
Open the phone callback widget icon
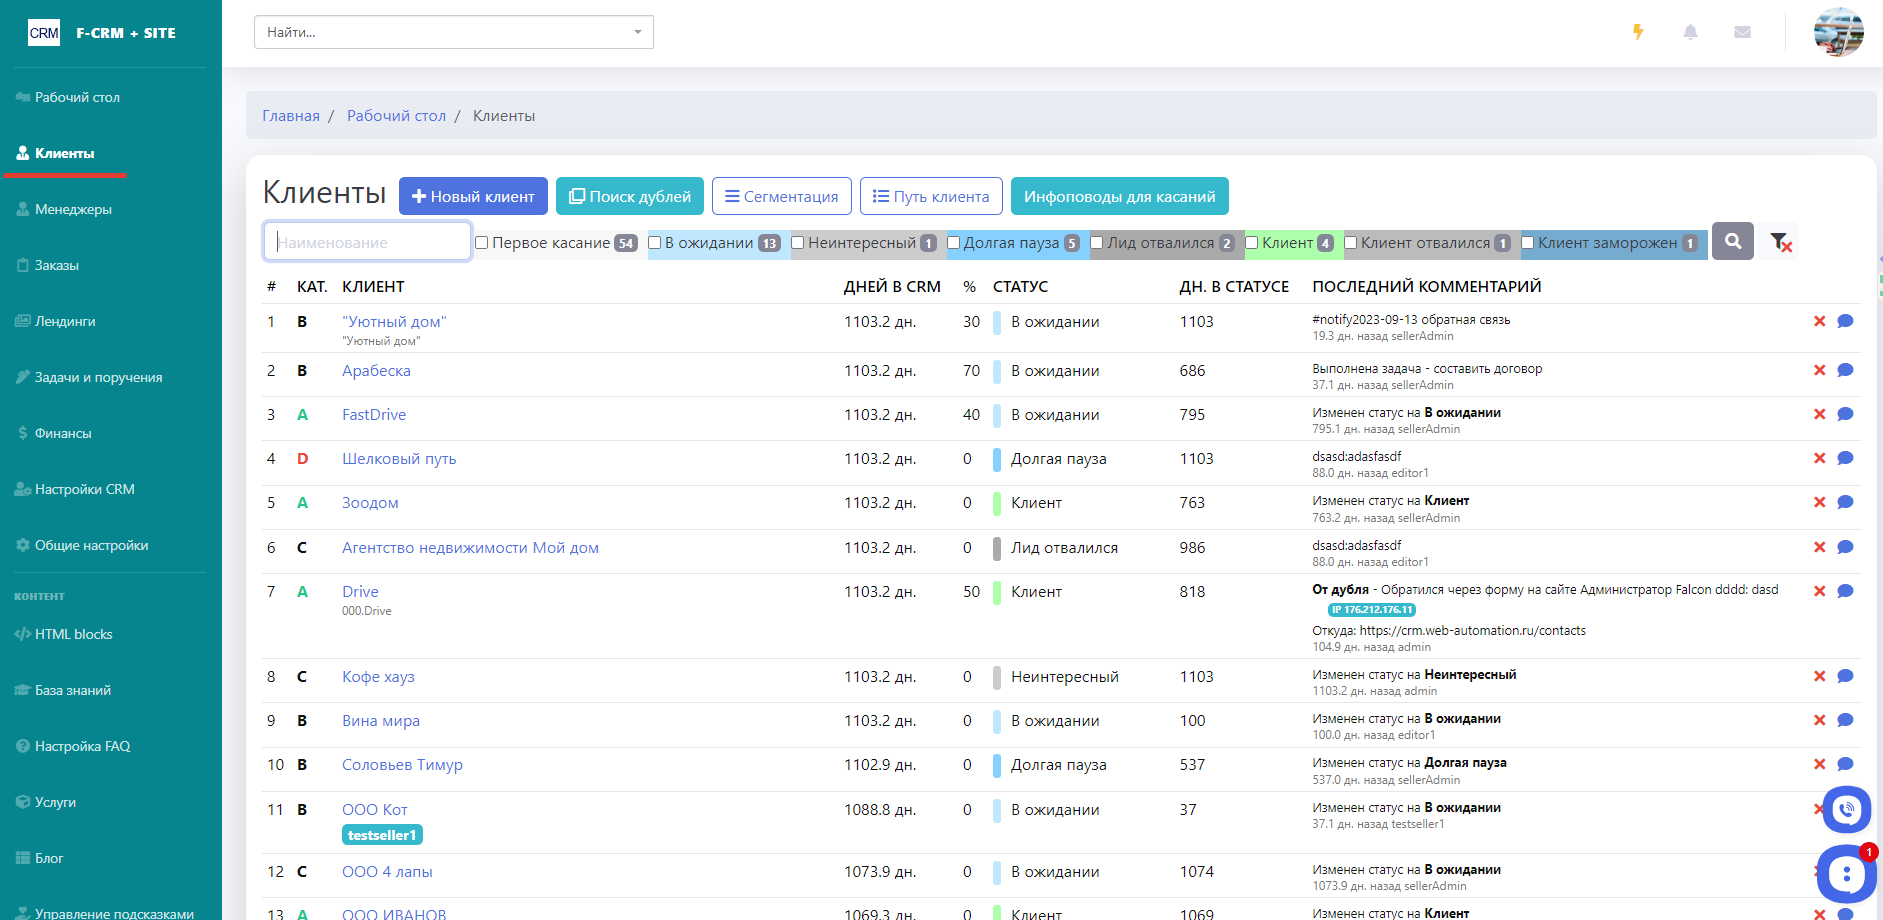coord(1846,809)
